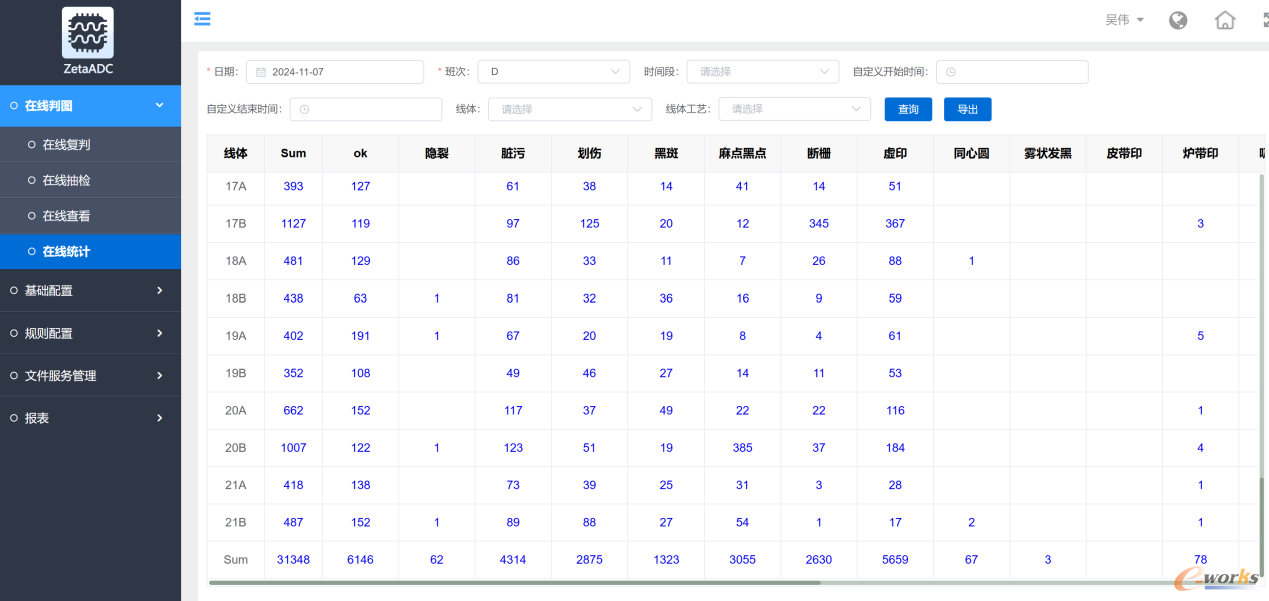Screen dimensions: 1269x601
Task: Click the 自定义结束时间 input field
Action: point(366,109)
